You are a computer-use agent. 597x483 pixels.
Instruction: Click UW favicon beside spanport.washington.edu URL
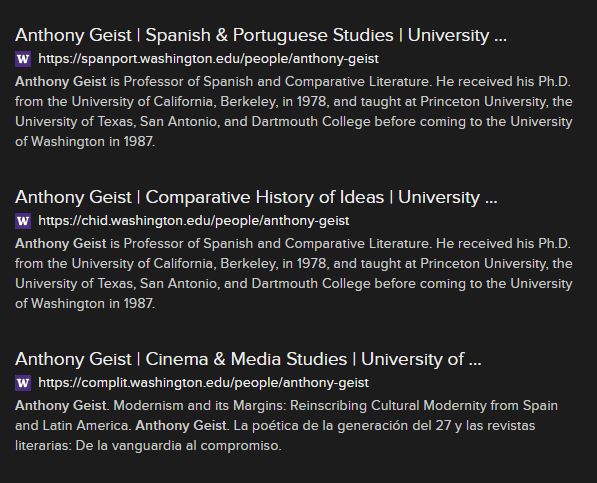click(x=23, y=59)
